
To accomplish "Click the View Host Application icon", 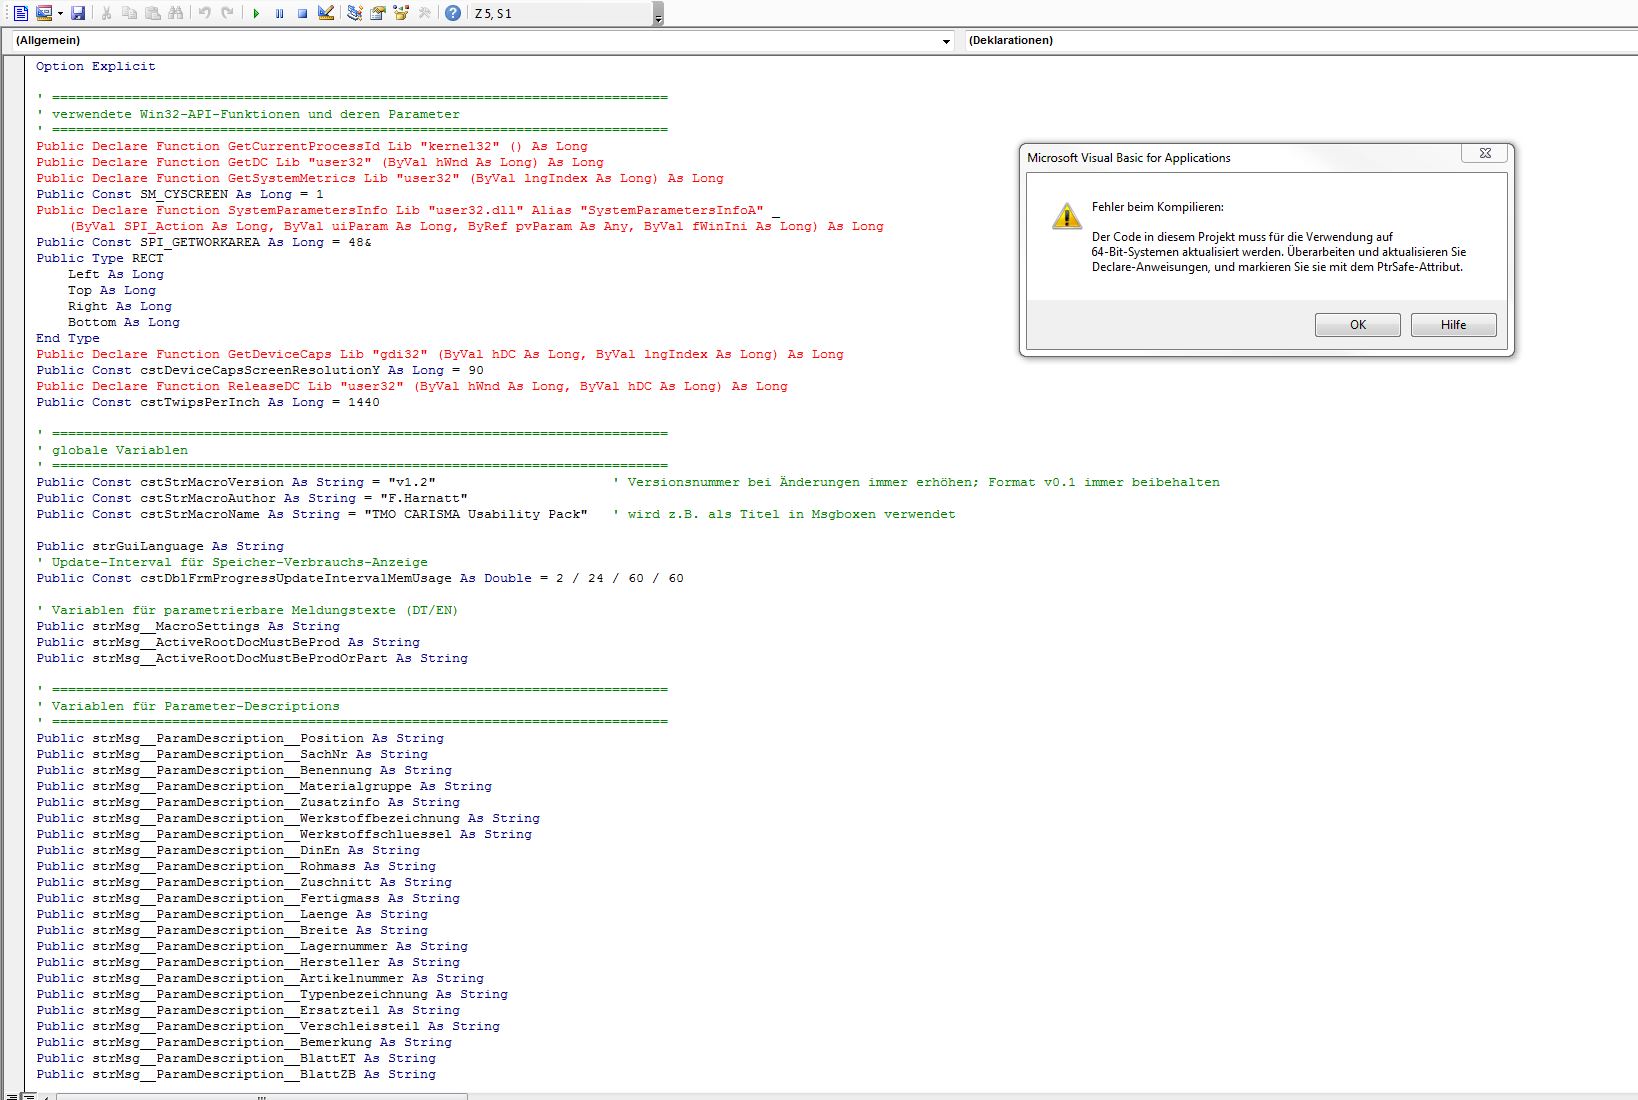I will pyautogui.click(x=20, y=13).
